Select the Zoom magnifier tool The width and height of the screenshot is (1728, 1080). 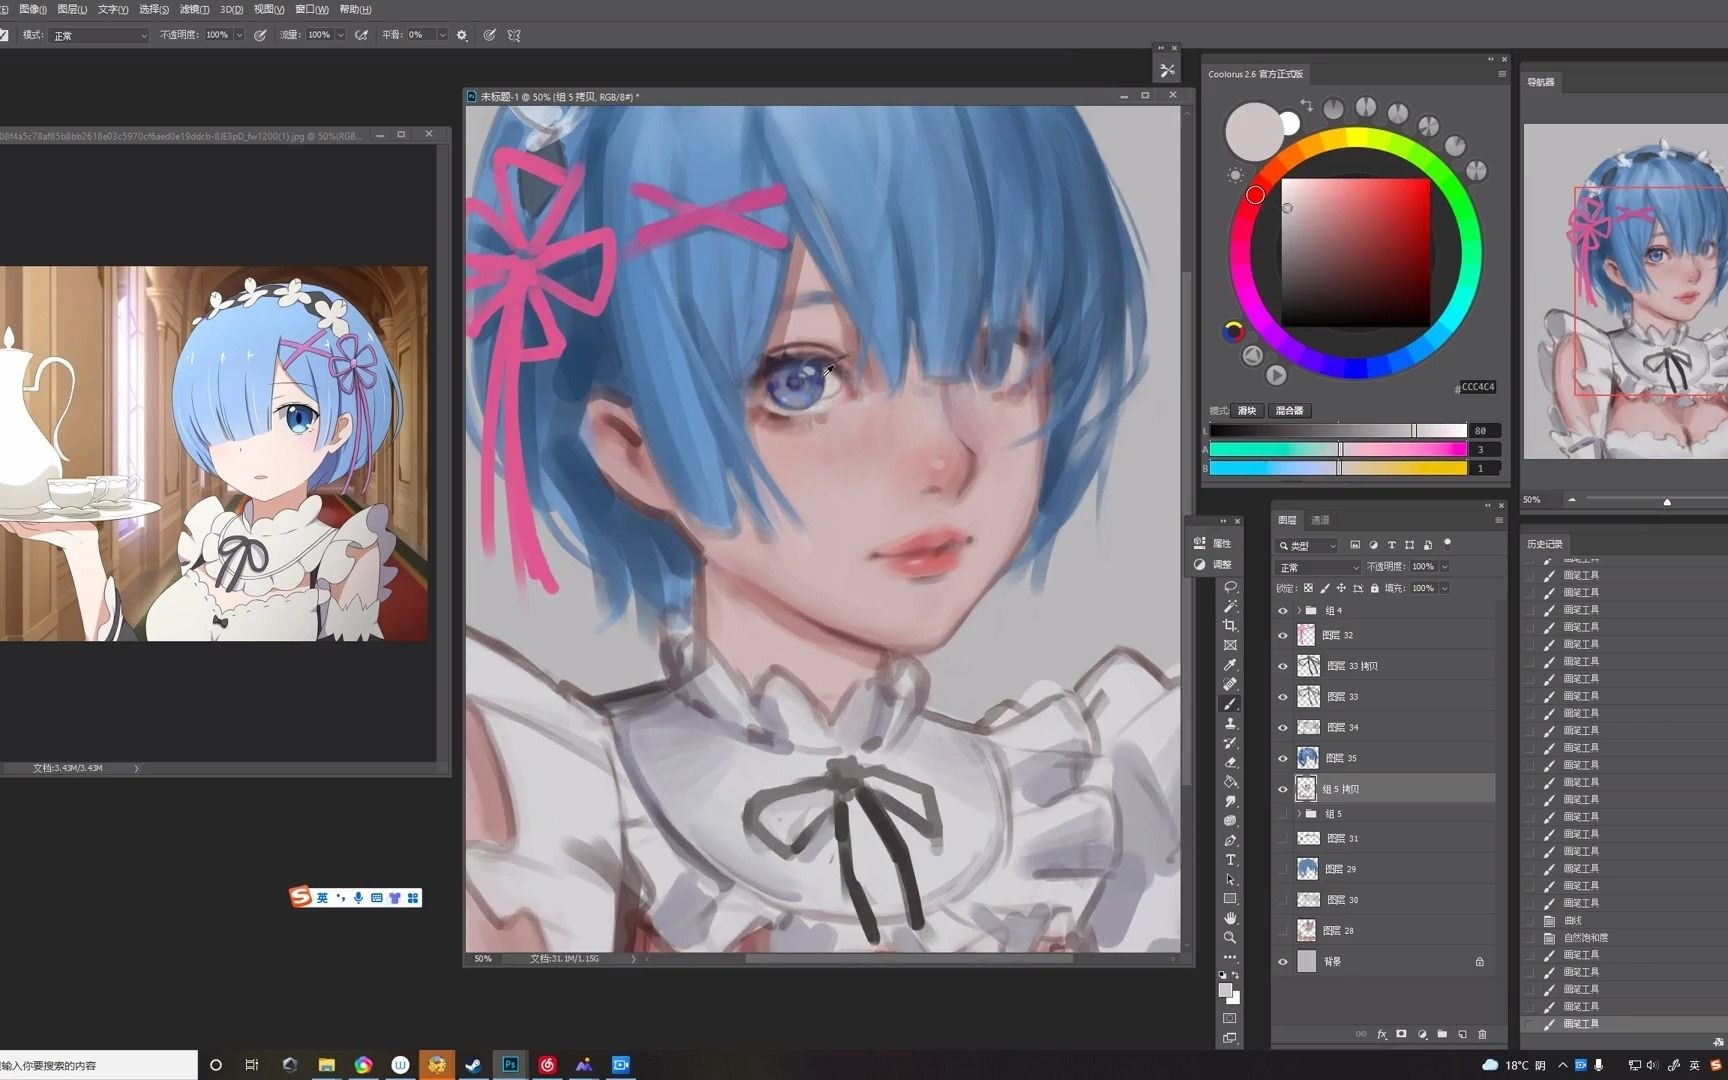pos(1230,938)
